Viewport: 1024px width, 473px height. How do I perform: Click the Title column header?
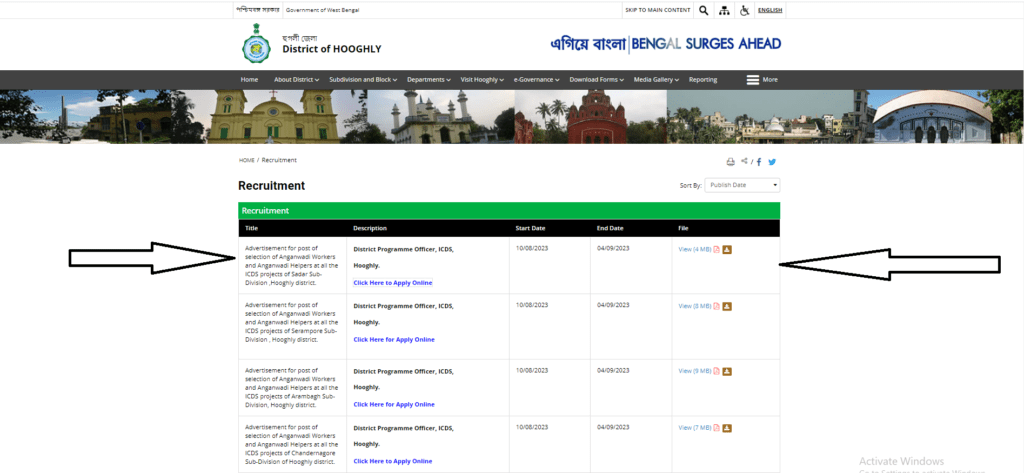click(251, 229)
